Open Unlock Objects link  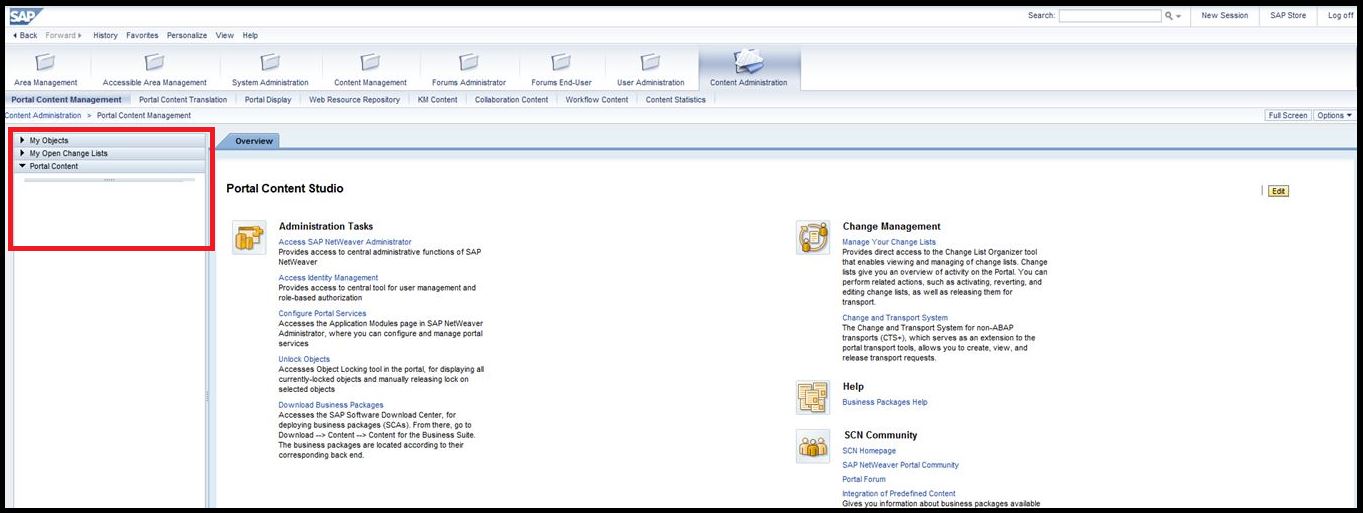coord(304,359)
